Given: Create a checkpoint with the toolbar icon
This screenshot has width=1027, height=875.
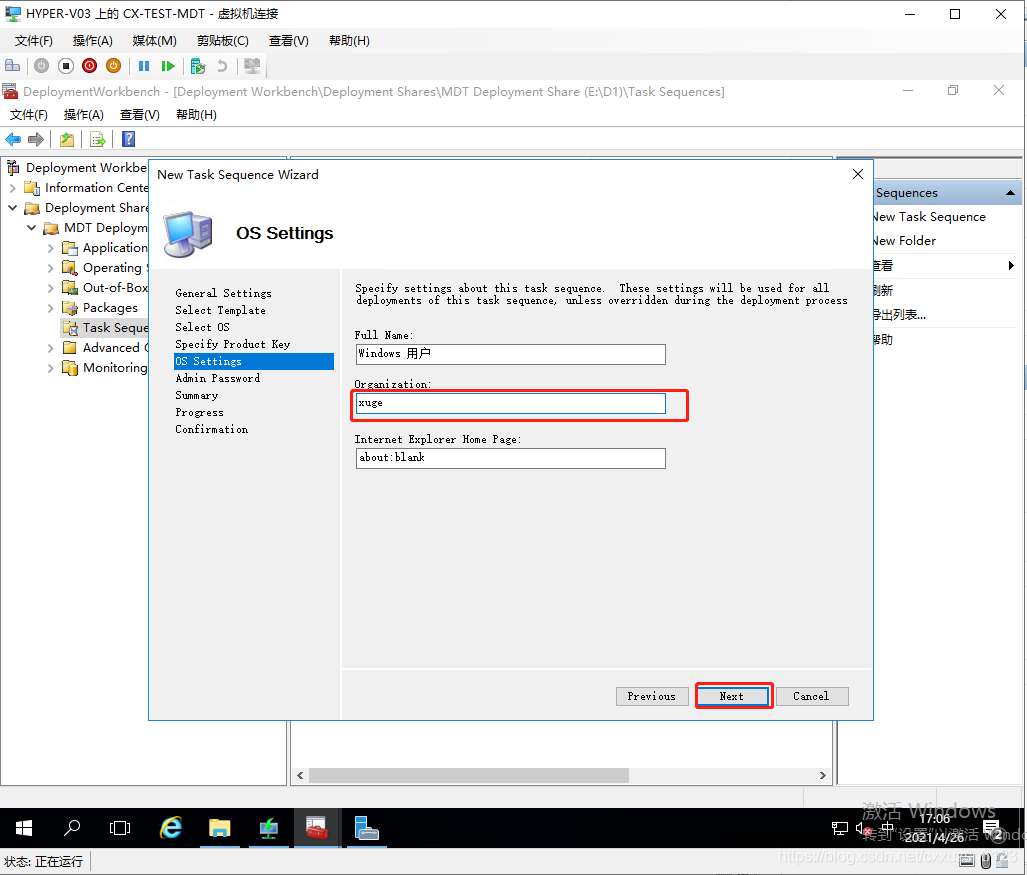Looking at the screenshot, I should (x=198, y=65).
